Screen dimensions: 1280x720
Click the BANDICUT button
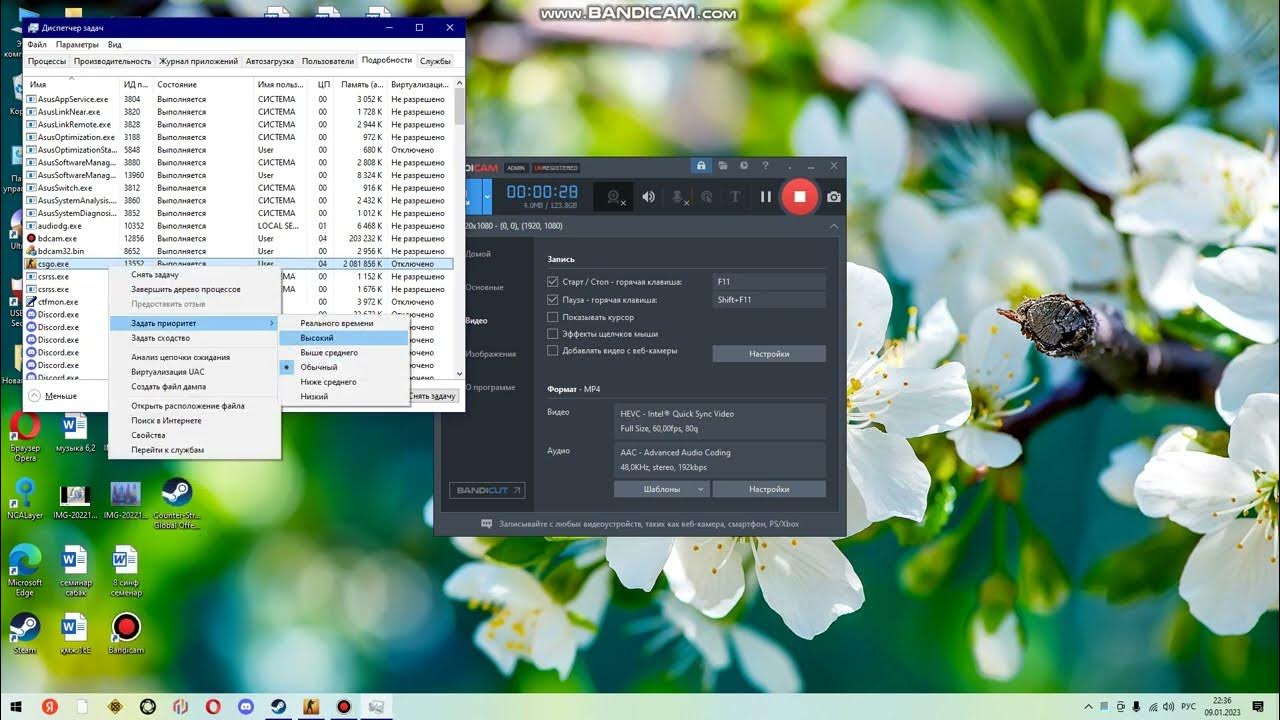coord(487,490)
